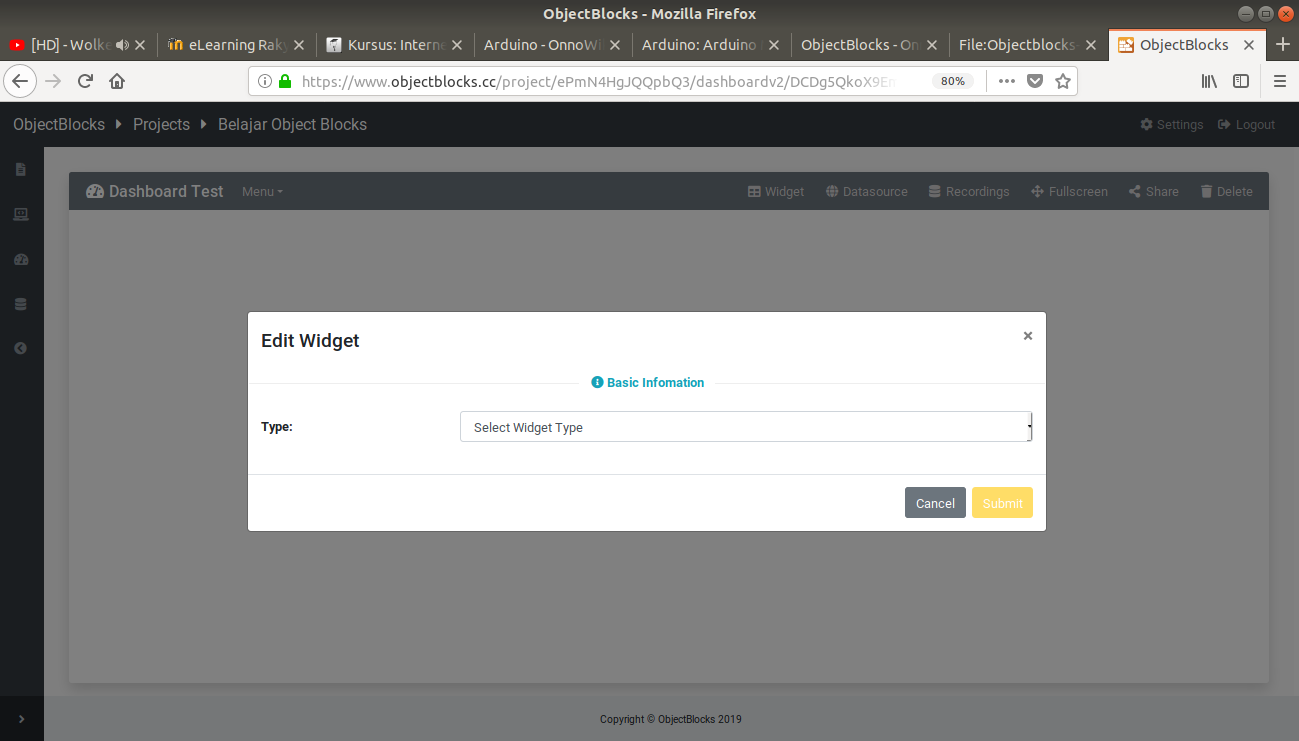Open the Firefox hamburger menu
Viewport: 1299px width, 741px height.
pyautogui.click(x=1279, y=81)
